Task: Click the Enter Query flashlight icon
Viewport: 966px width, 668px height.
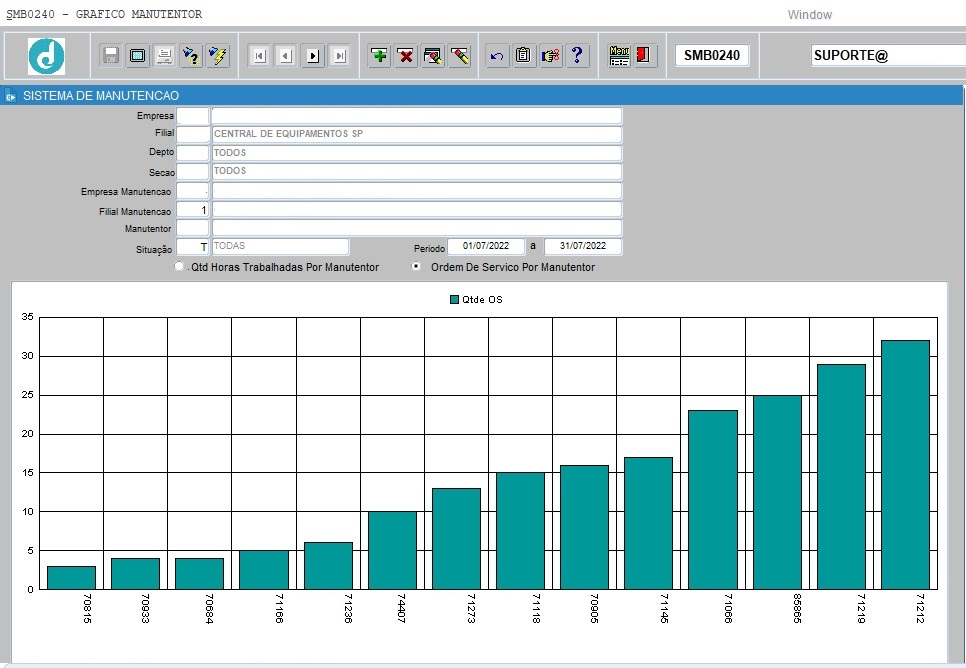Action: click(x=191, y=55)
